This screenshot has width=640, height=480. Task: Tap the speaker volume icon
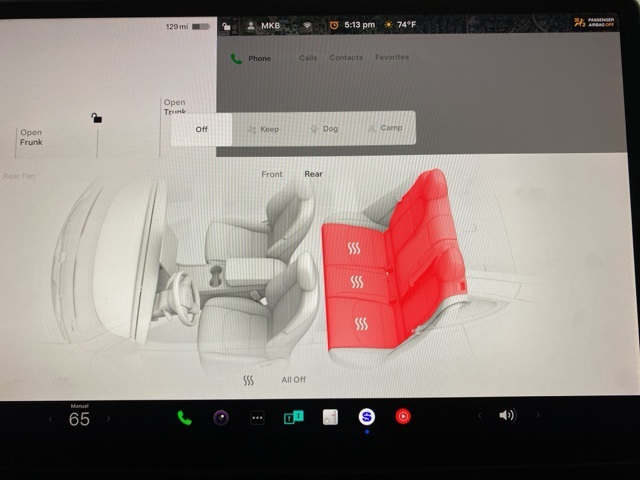click(507, 415)
